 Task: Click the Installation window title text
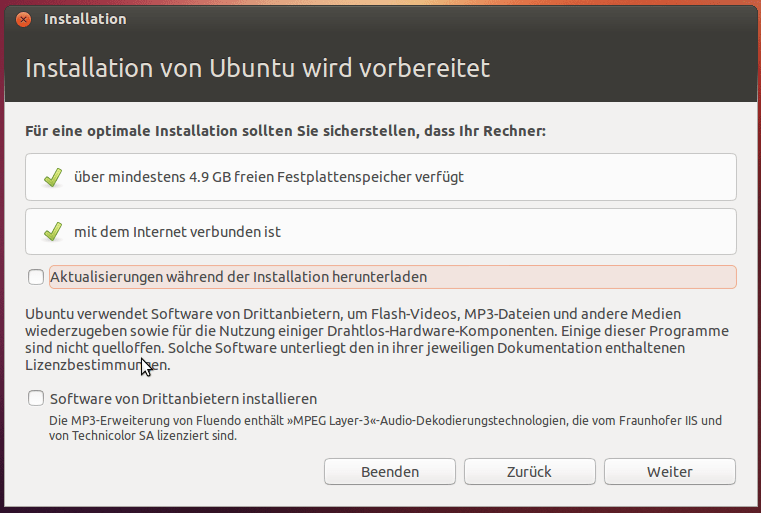tap(85, 19)
